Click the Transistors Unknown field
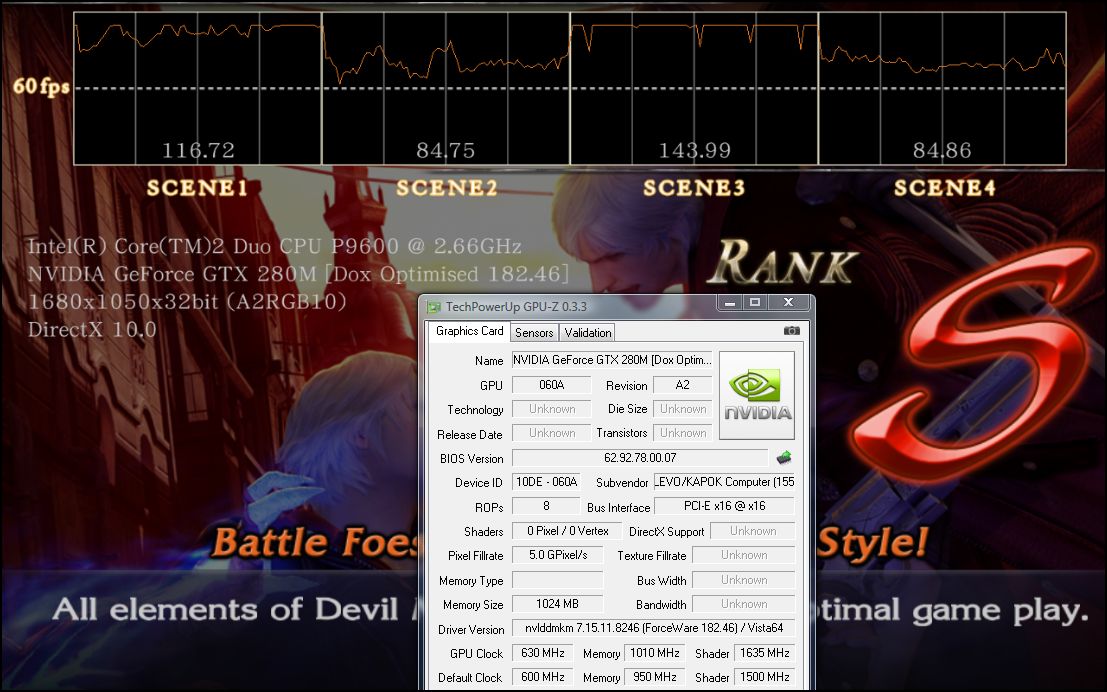 point(683,433)
